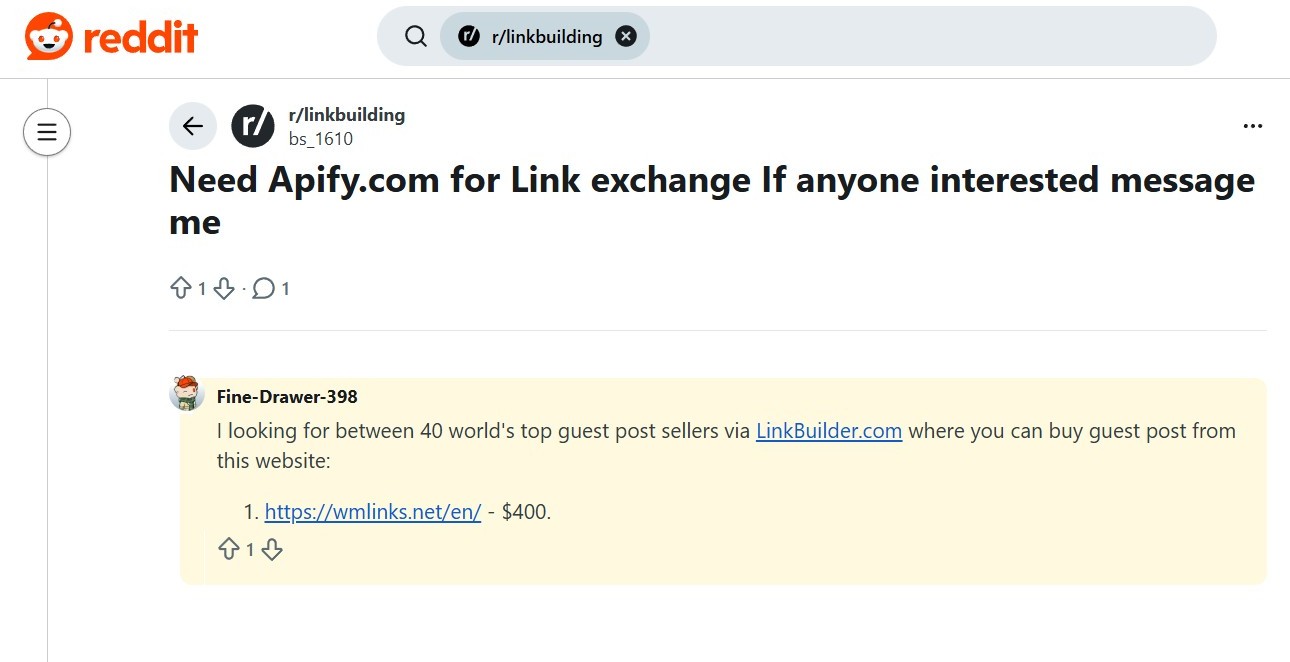Image resolution: width=1290 pixels, height=662 pixels.
Task: Remove the r/linkbuilding search filter chip
Action: point(625,35)
